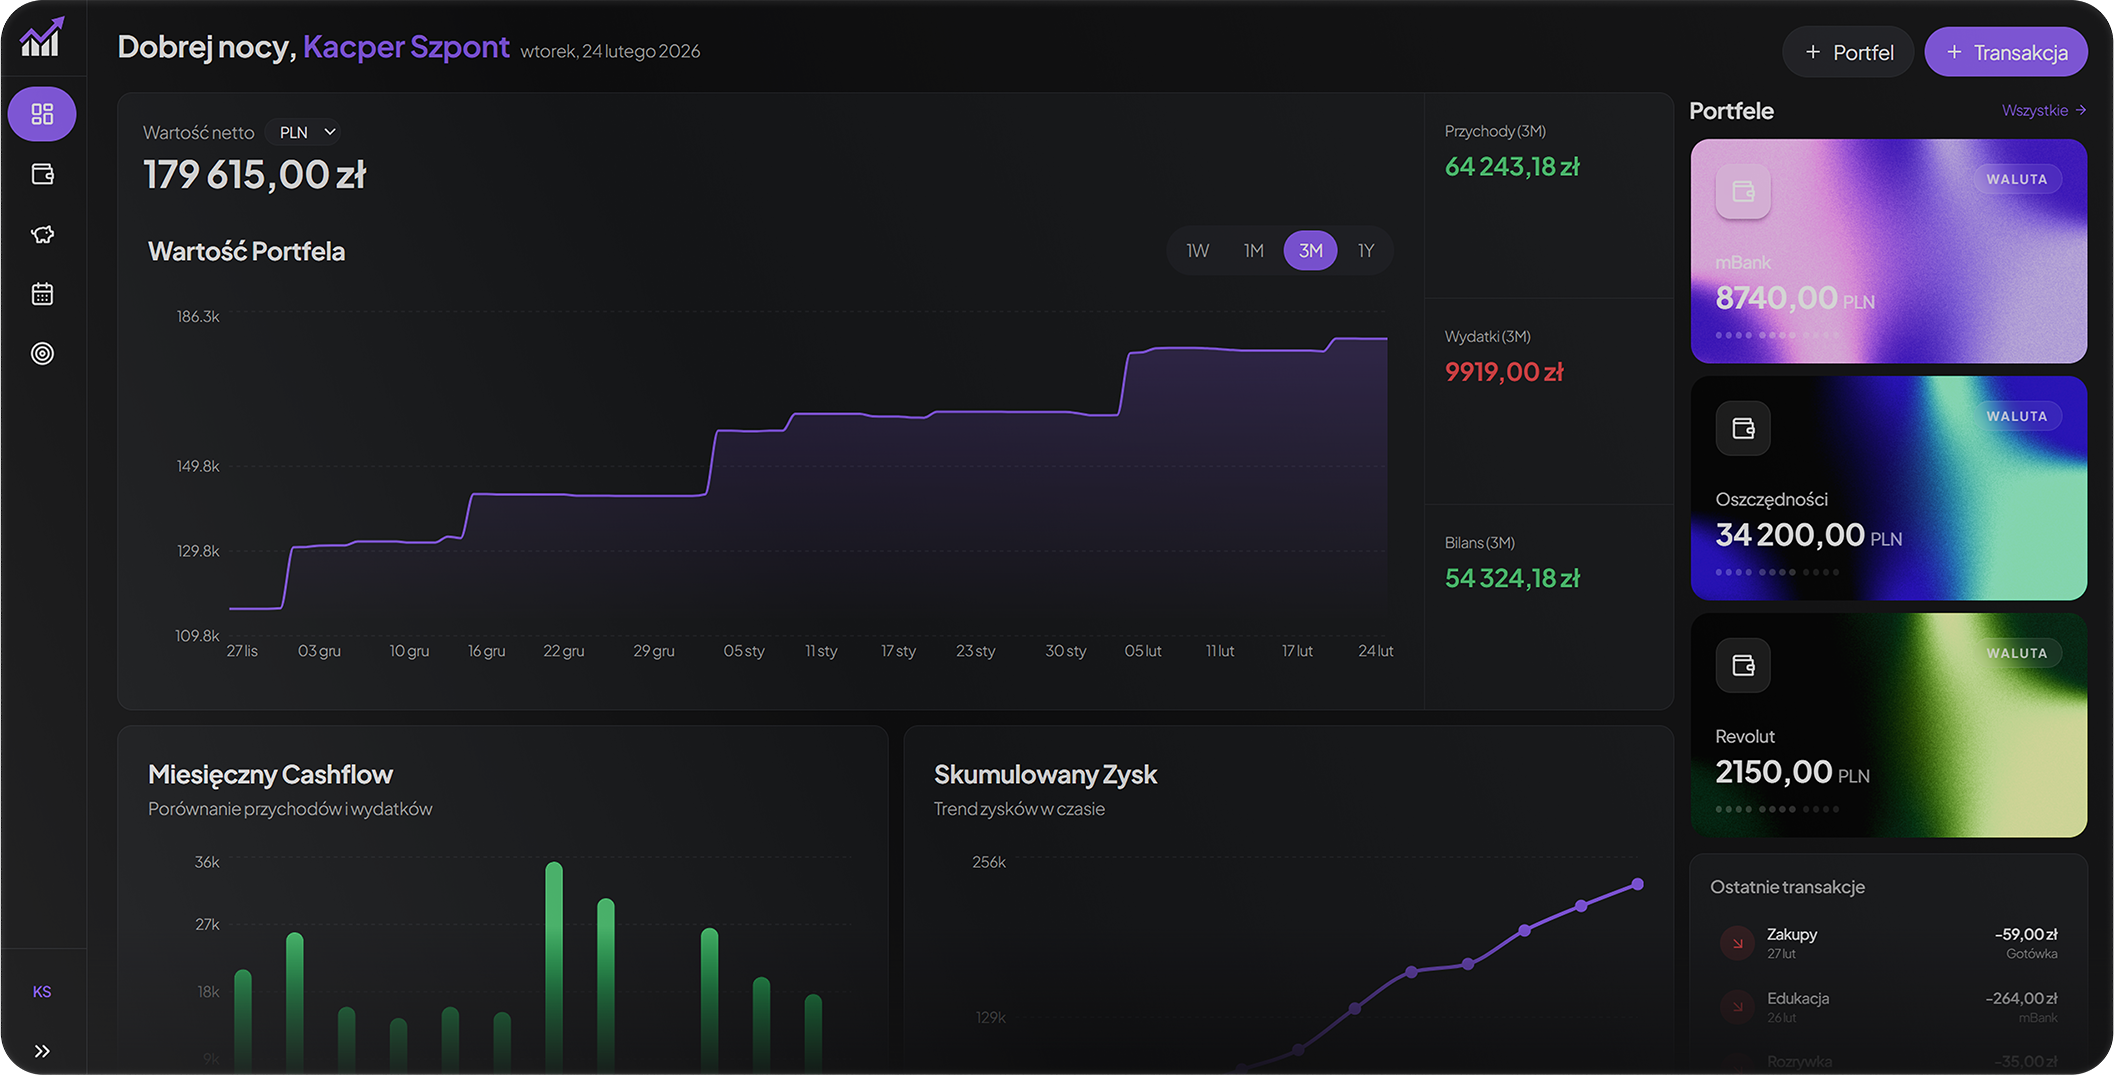
Task: Click the 2150,00 PLN Revolut balance
Action: [x=1792, y=772]
